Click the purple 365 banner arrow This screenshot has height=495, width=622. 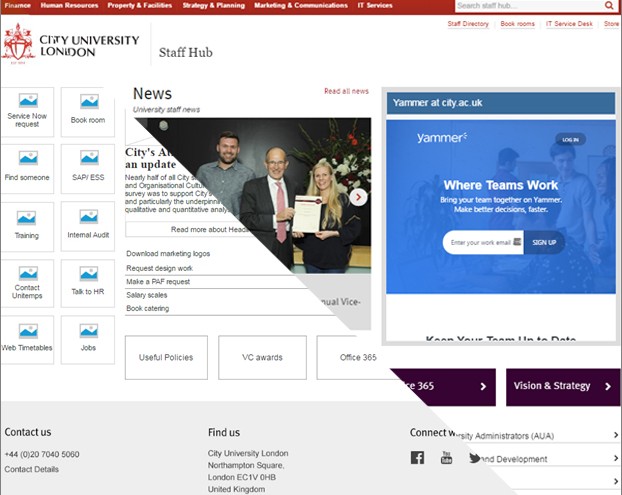(483, 387)
